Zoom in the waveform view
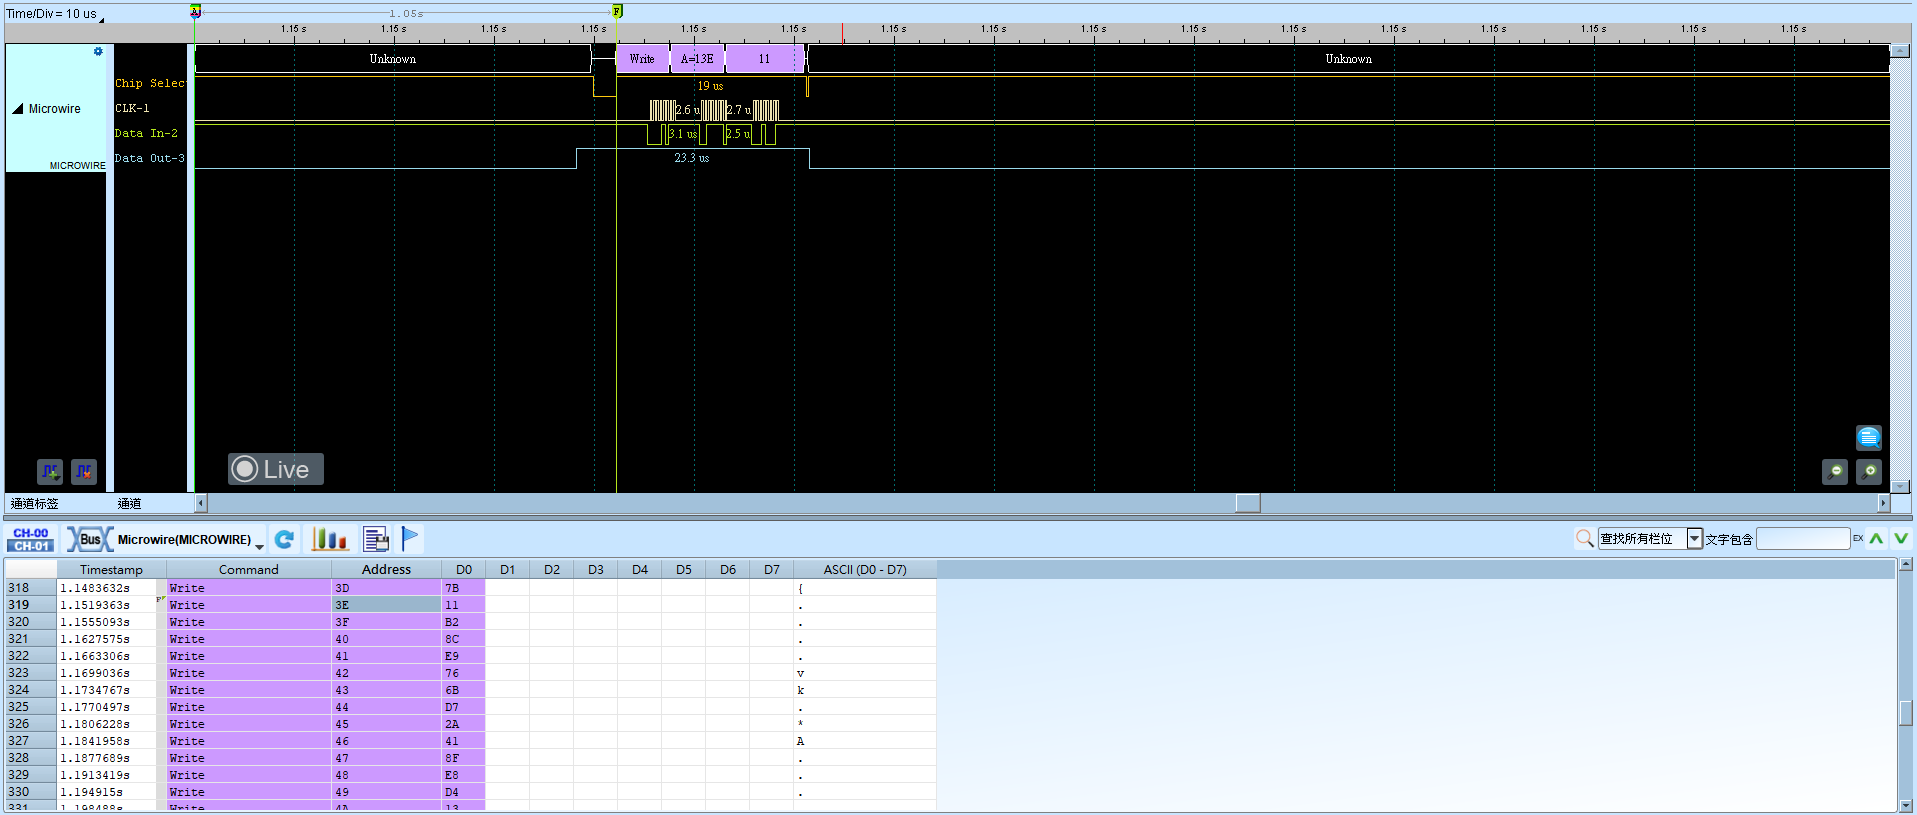The height and width of the screenshot is (815, 1917). pyautogui.click(x=1869, y=471)
